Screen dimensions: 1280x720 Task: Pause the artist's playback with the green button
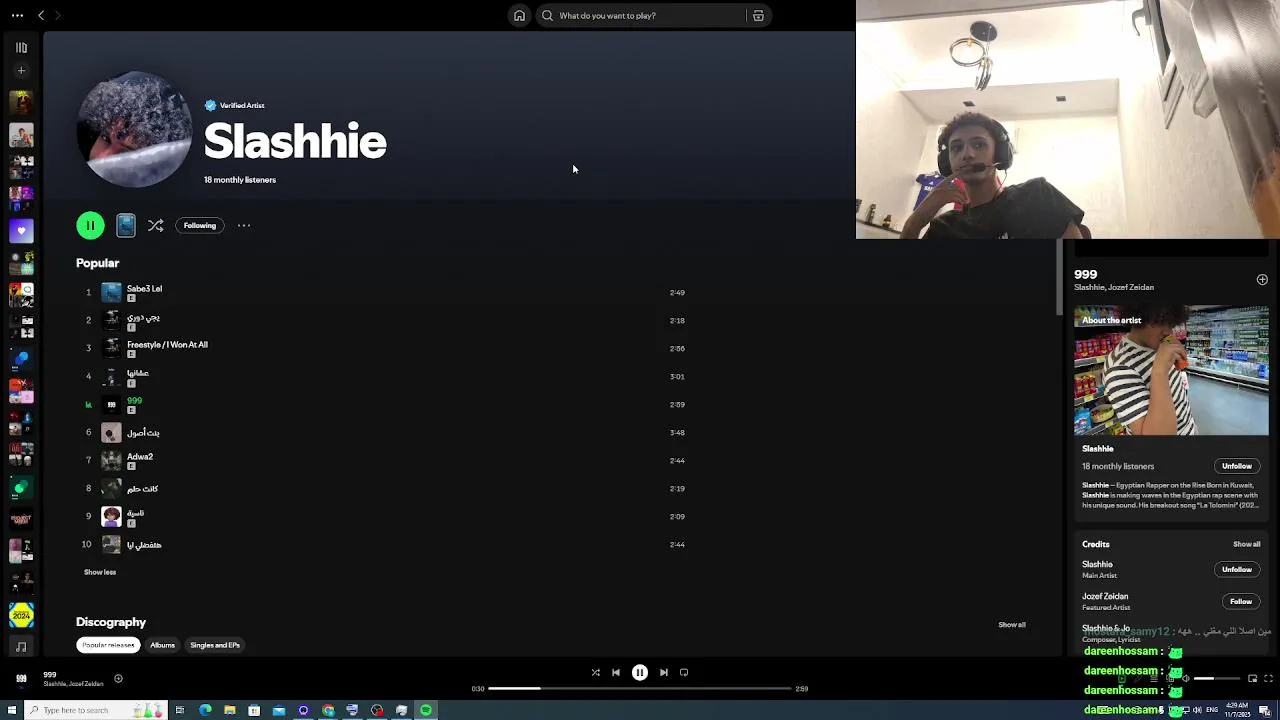pyautogui.click(x=90, y=225)
